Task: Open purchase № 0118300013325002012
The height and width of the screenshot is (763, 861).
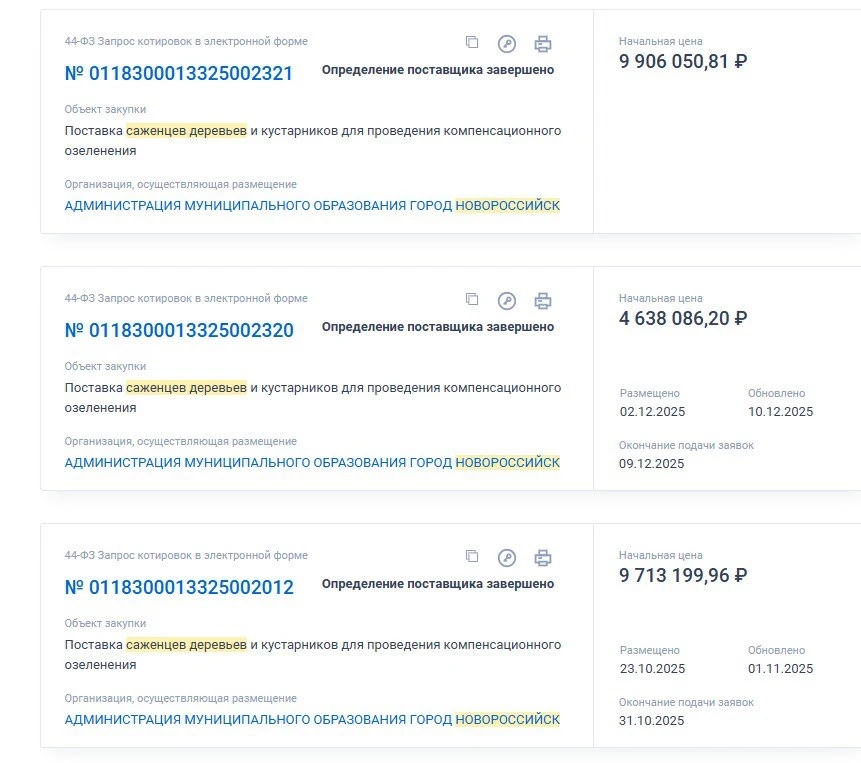Action: coord(179,588)
